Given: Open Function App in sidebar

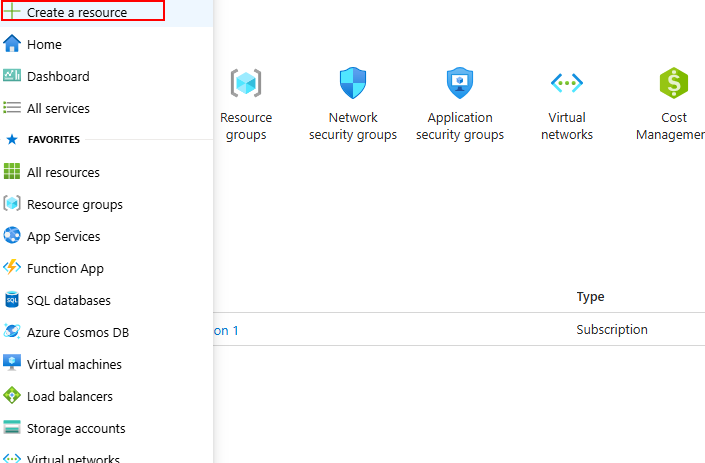Looking at the screenshot, I should pyautogui.click(x=65, y=268).
